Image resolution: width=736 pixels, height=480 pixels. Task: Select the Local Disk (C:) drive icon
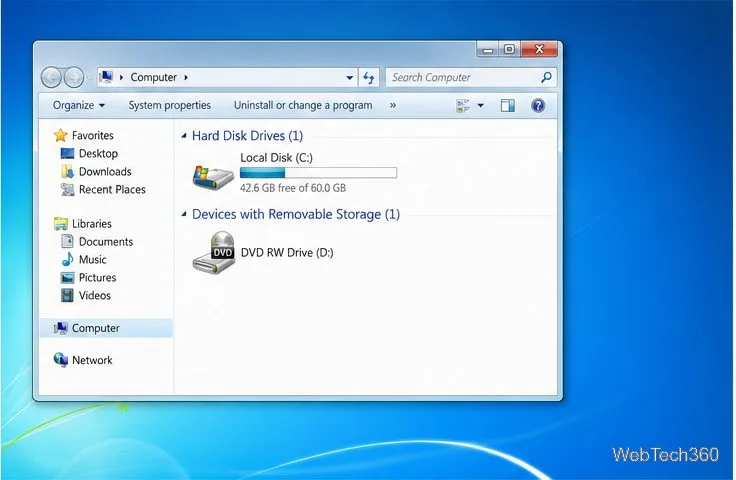tap(213, 177)
